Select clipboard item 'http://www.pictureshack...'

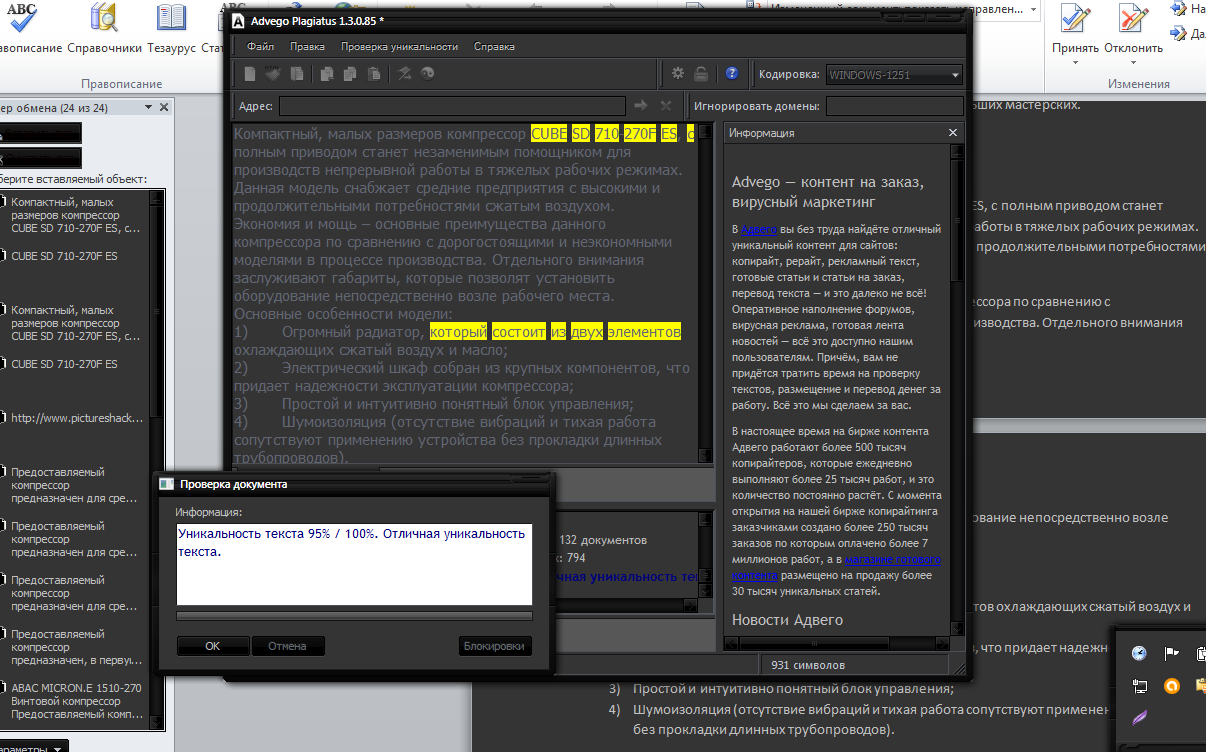[x=76, y=418]
